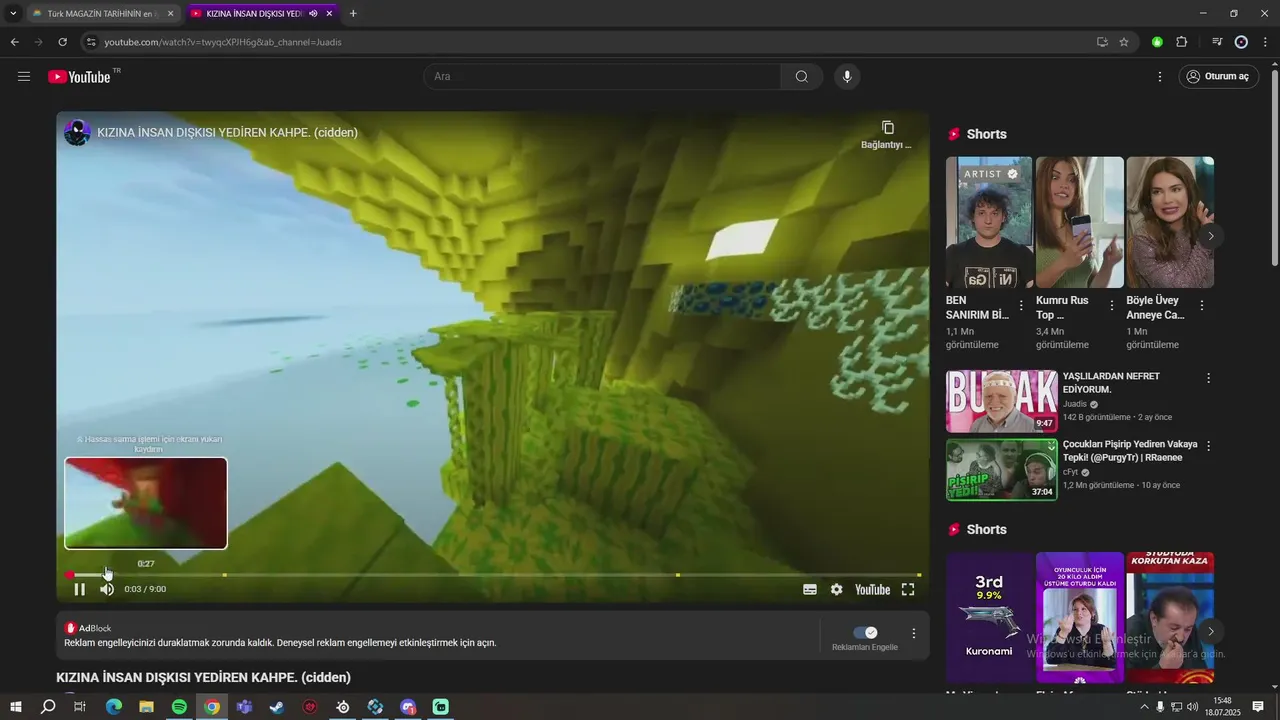This screenshot has width=1280, height=720.
Task: Start voice search with microphone icon
Action: click(x=847, y=77)
